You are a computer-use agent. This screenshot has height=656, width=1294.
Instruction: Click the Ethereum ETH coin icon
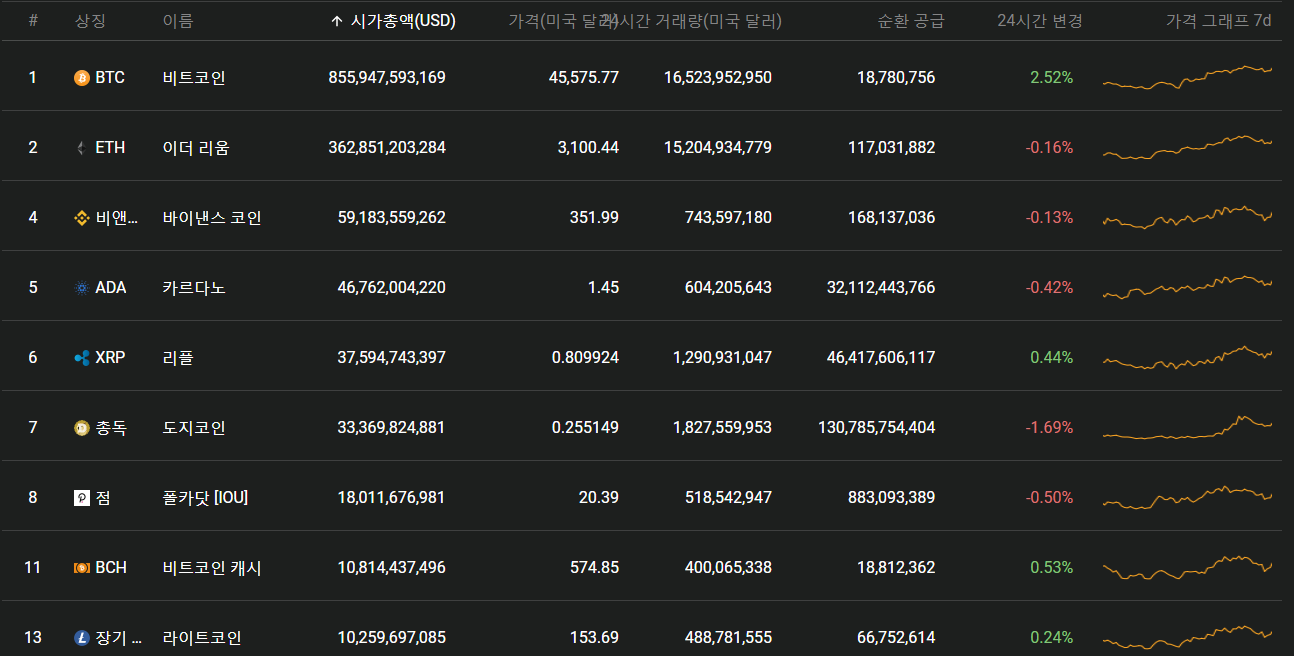82,147
